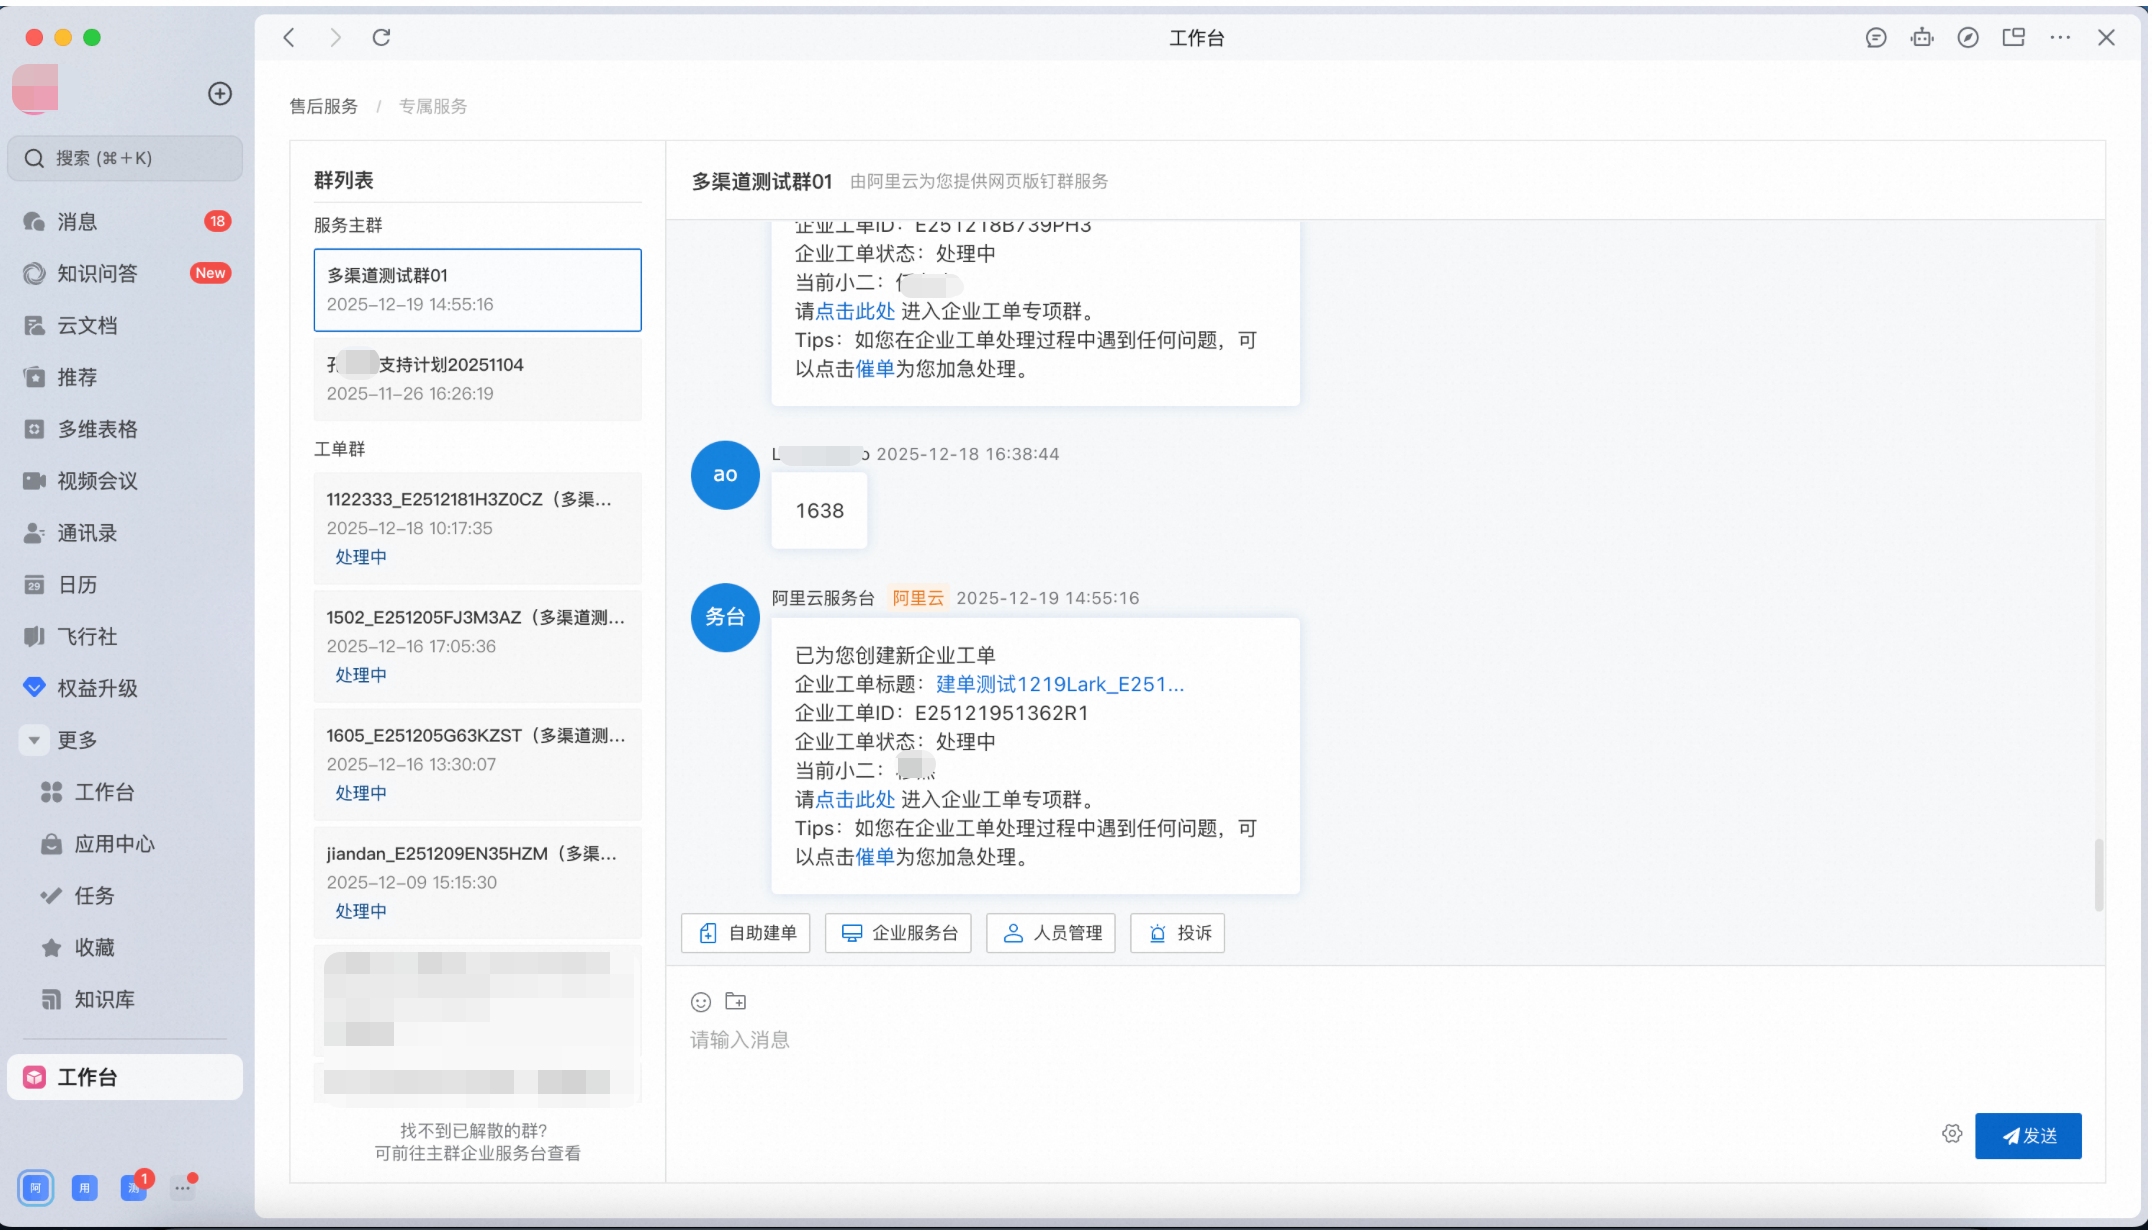Click the file upload folder icon
2152x1230 pixels.
[x=736, y=1001]
